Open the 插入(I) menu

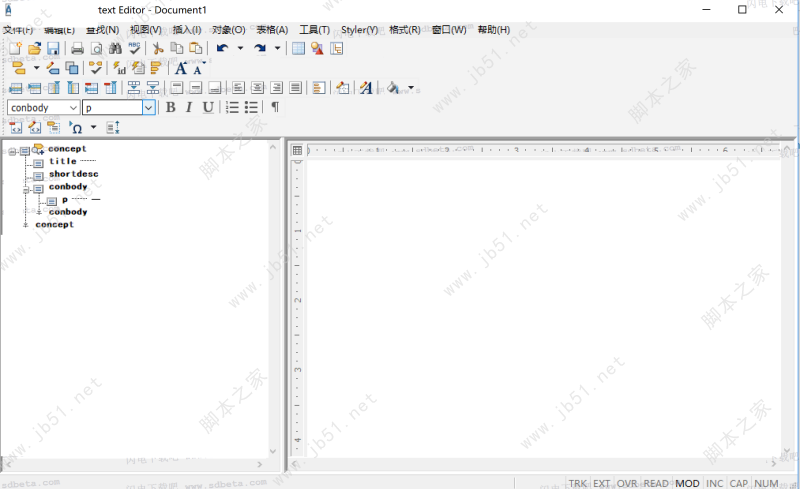187,30
